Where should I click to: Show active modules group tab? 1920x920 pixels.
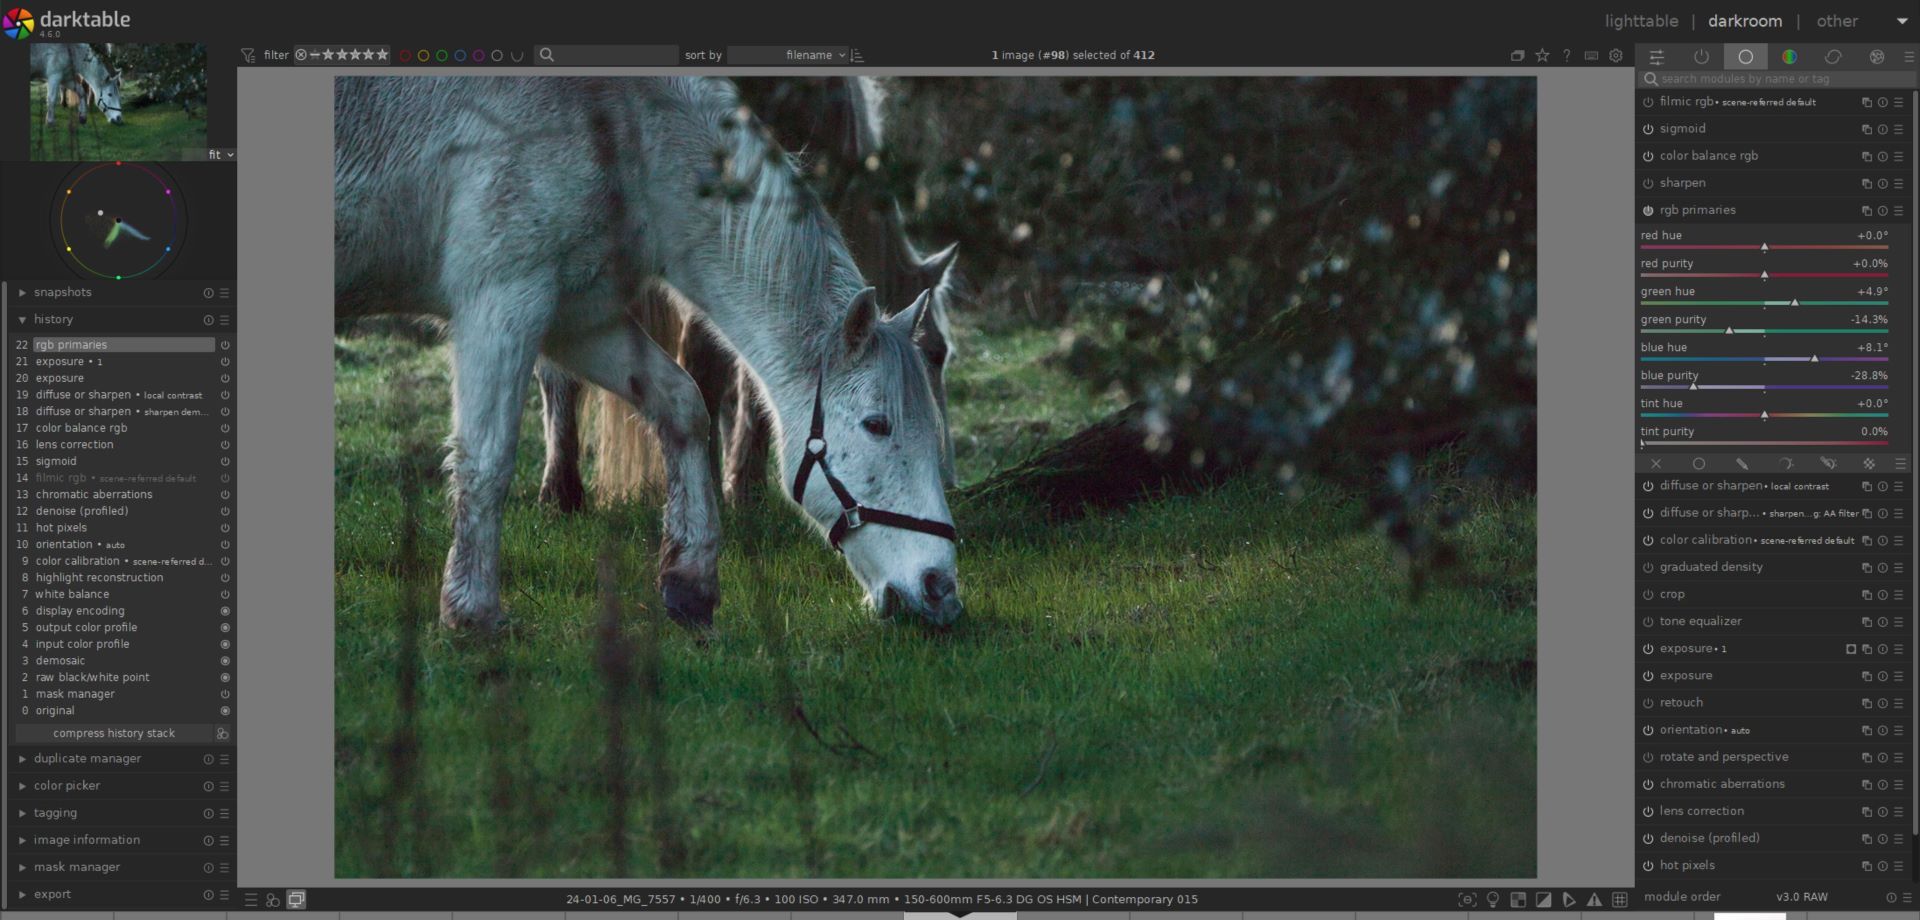(1701, 57)
